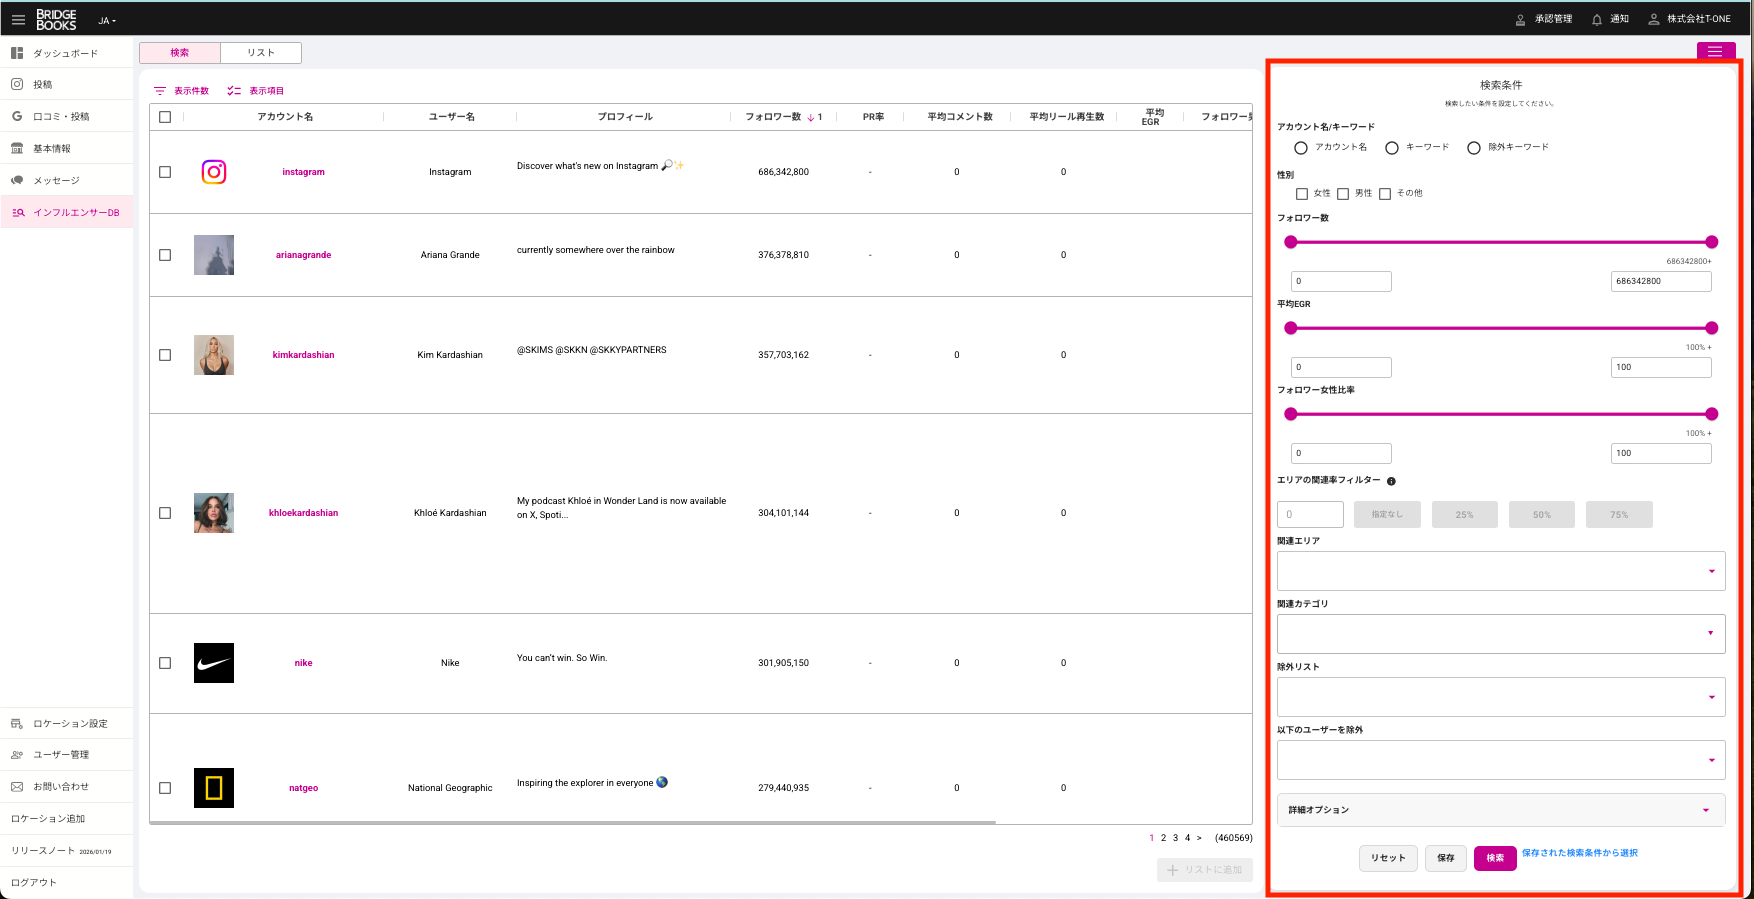
Task: Select the arianagrande row checkbox
Action: (x=165, y=255)
